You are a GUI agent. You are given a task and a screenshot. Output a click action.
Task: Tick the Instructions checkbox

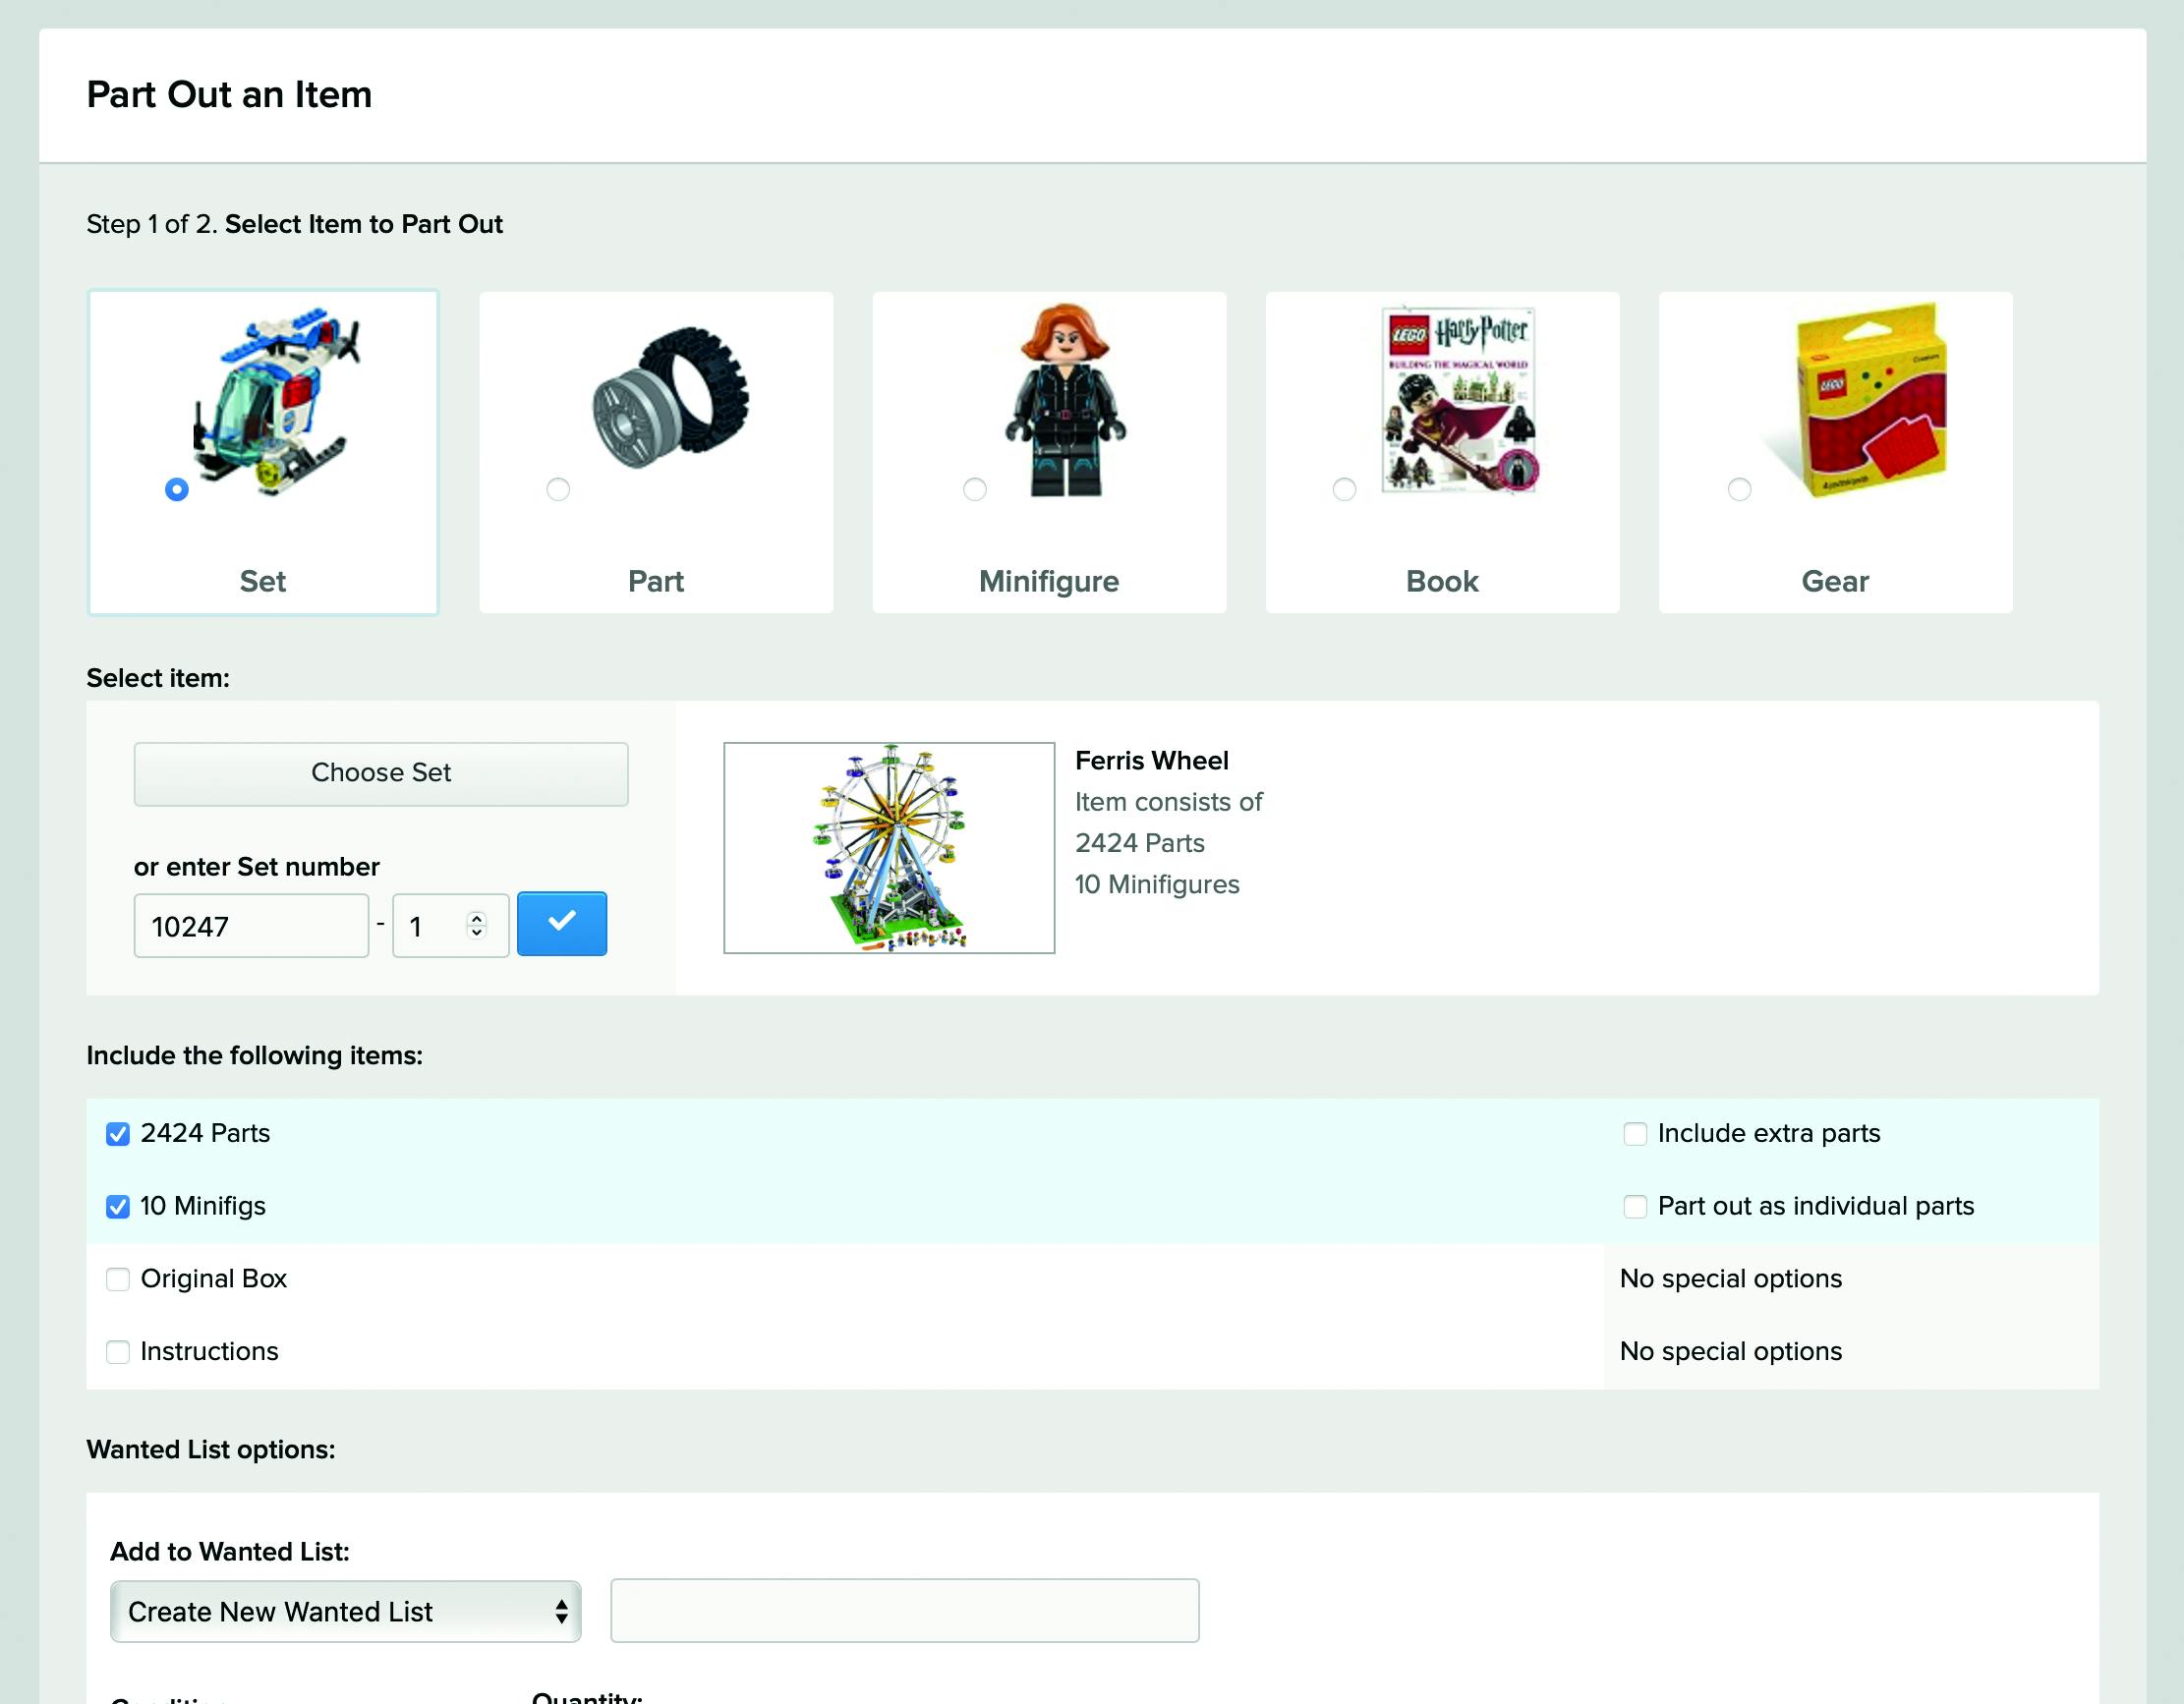[118, 1353]
